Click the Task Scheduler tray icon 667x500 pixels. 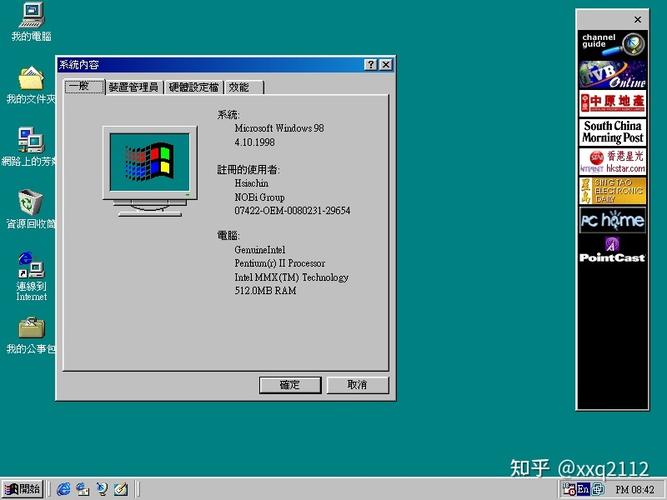569,489
